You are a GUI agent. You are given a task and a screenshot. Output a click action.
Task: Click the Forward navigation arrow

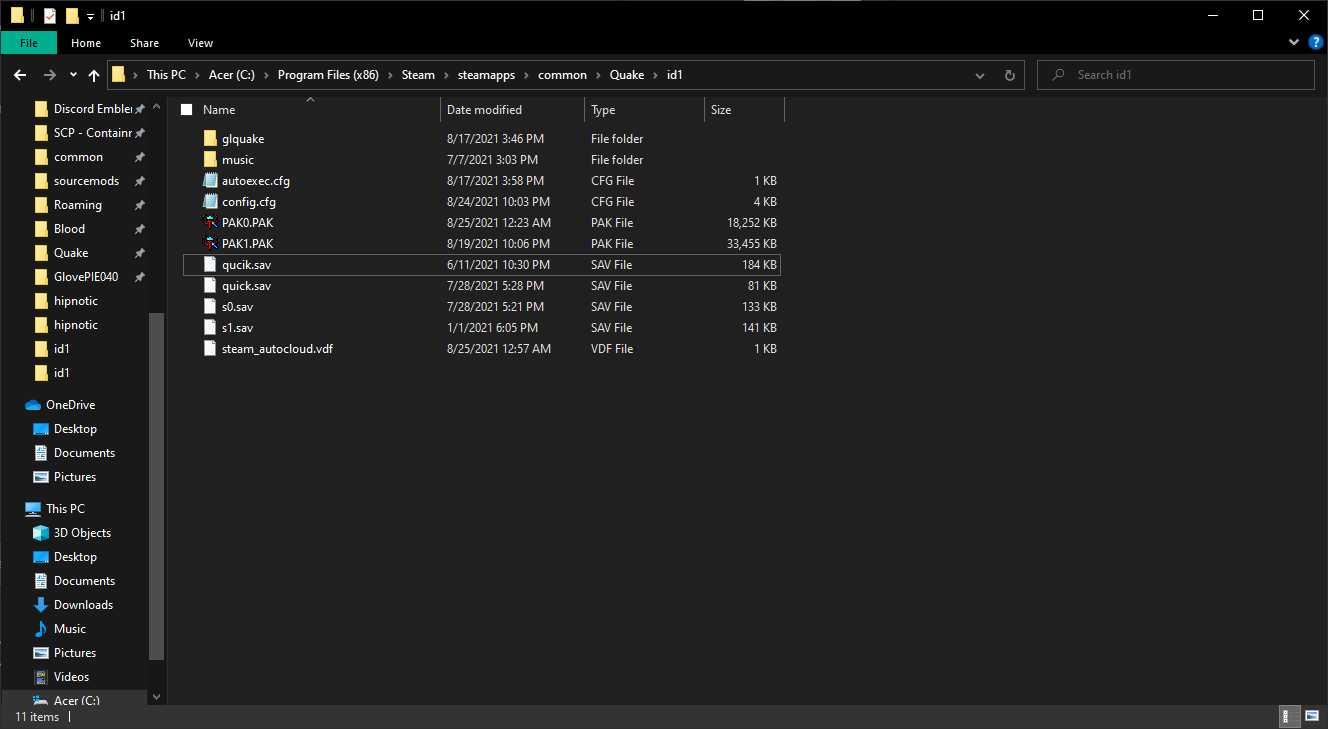49,75
